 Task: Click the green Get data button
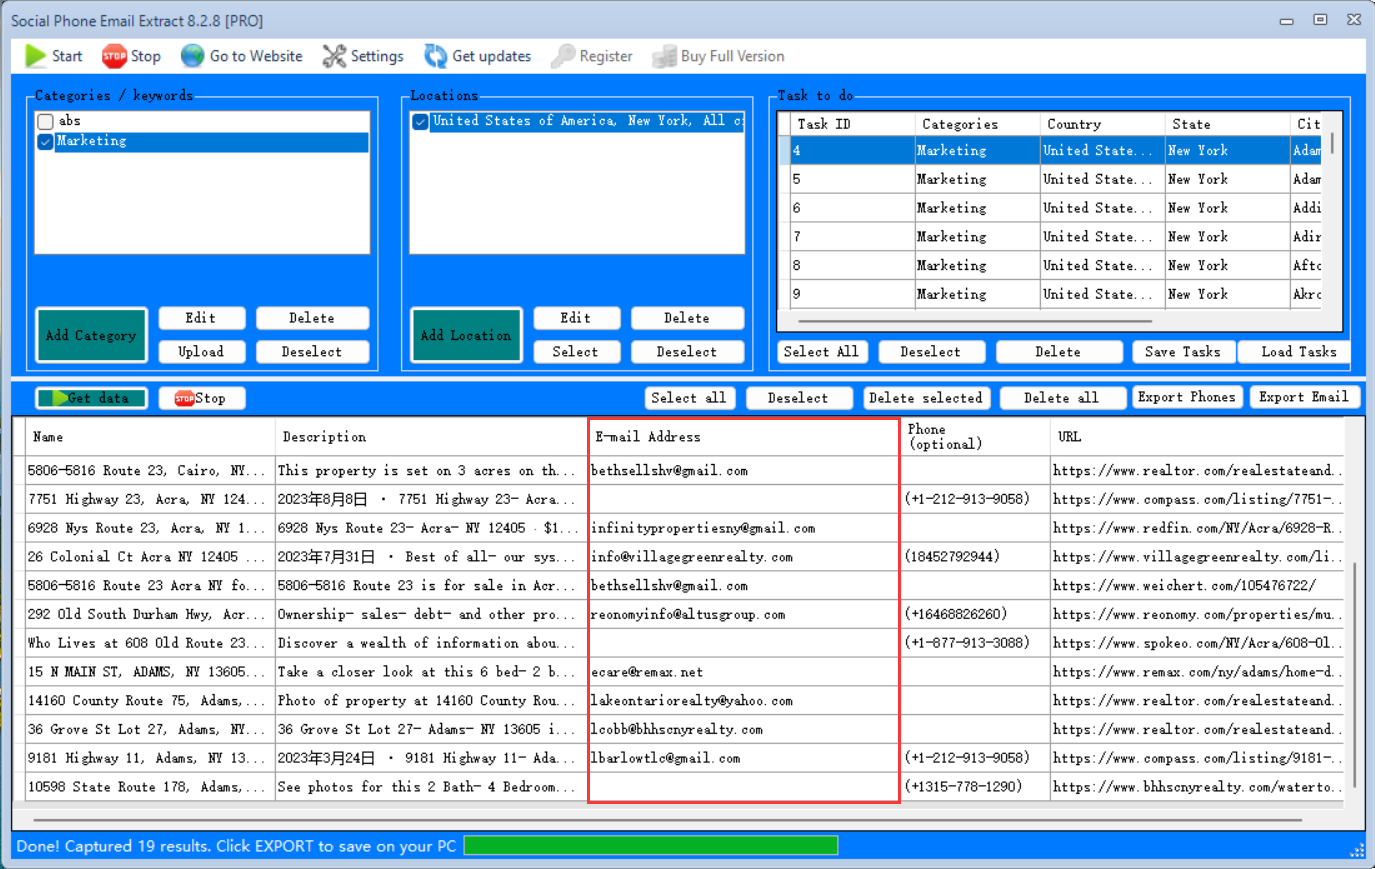tap(91, 398)
